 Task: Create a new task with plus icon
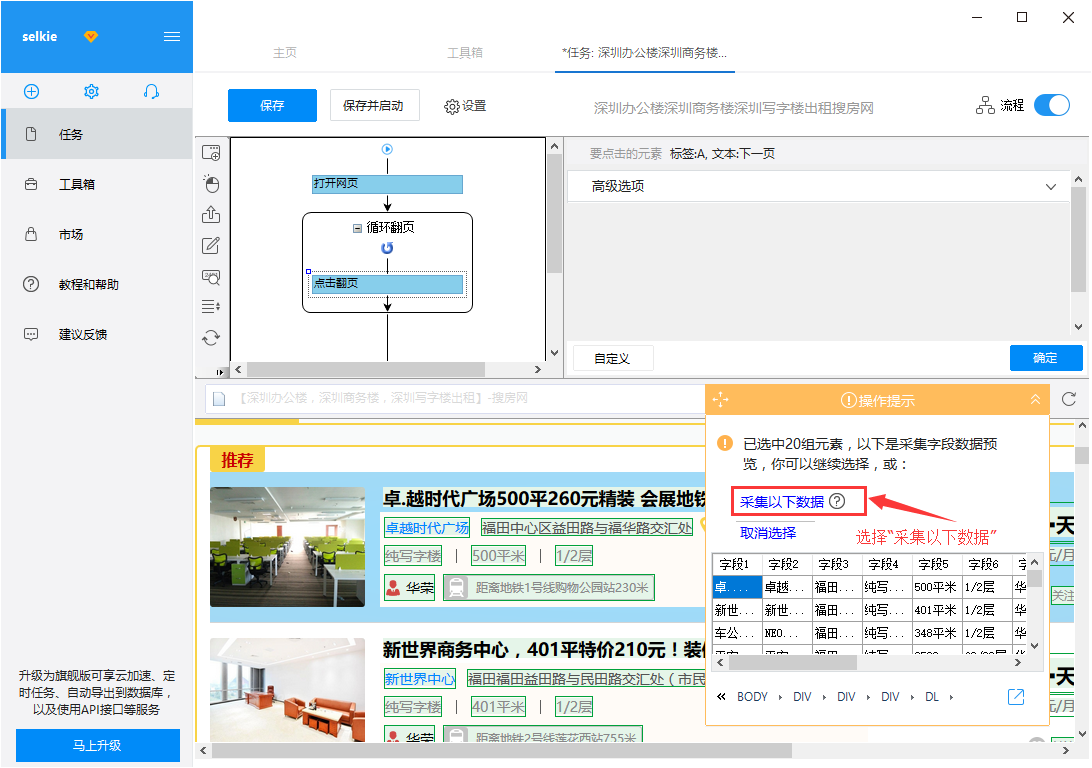coord(31,91)
